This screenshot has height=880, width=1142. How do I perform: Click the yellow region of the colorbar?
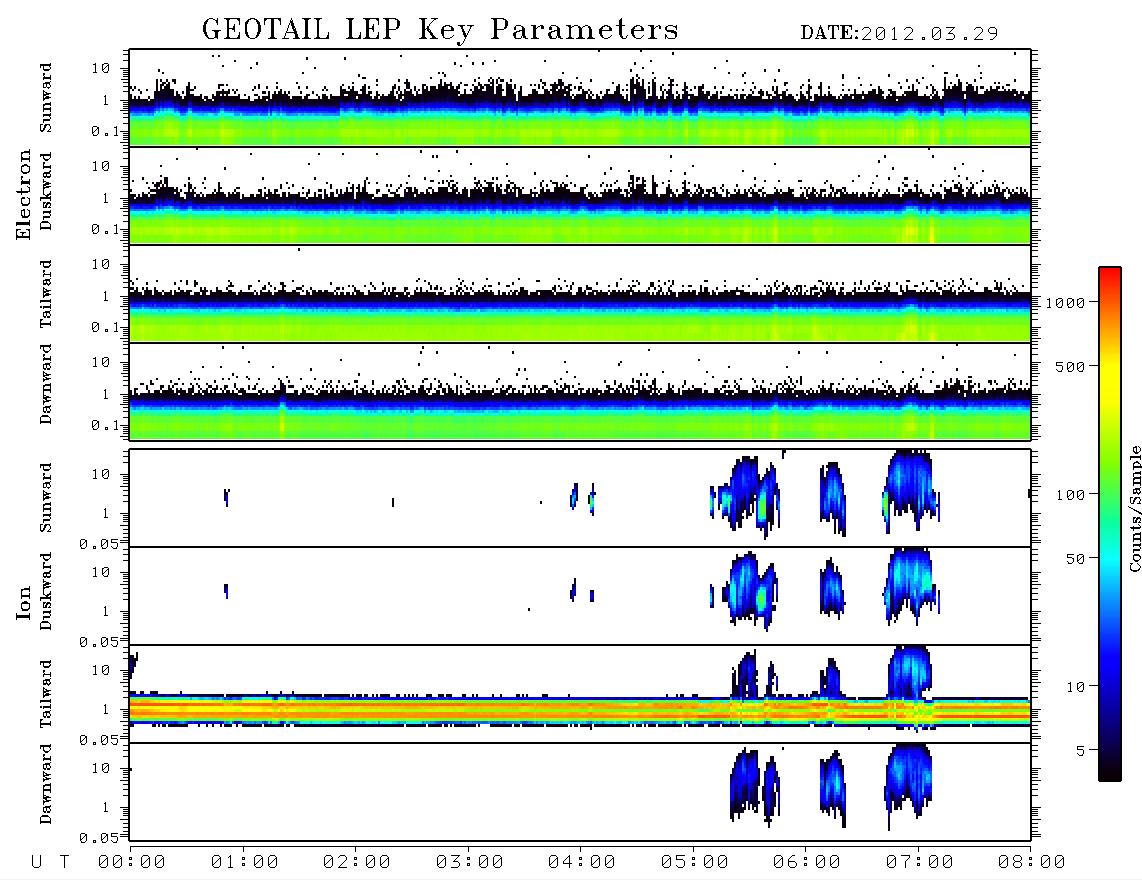pyautogui.click(x=1110, y=379)
